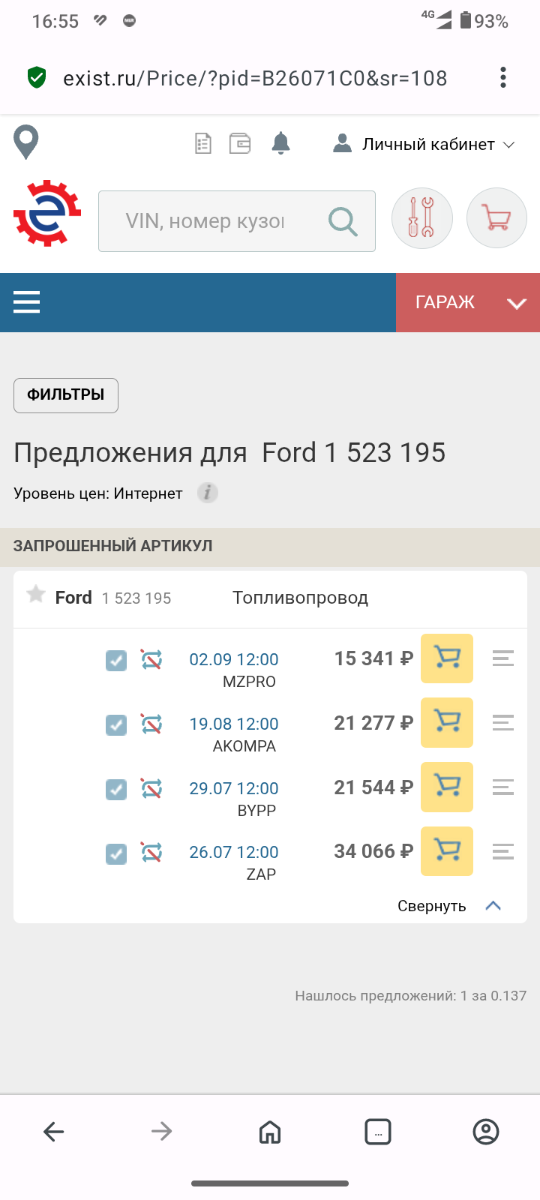Open the shopping cart in header
Screen dimensions: 540x1200
click(497, 218)
